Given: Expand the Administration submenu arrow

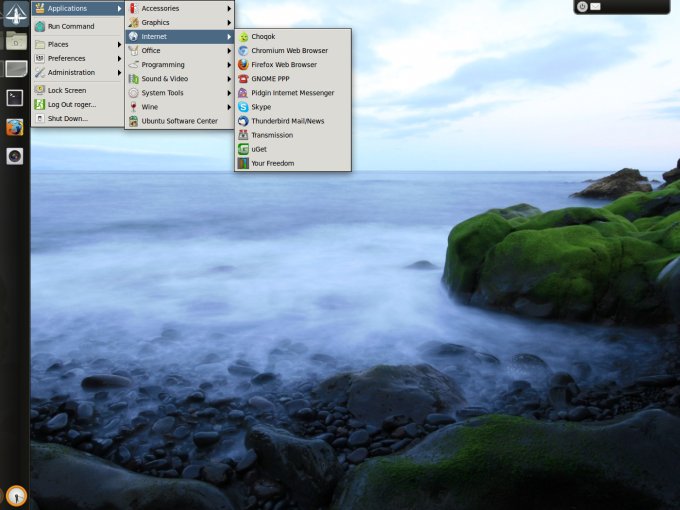Looking at the screenshot, I should click(119, 72).
